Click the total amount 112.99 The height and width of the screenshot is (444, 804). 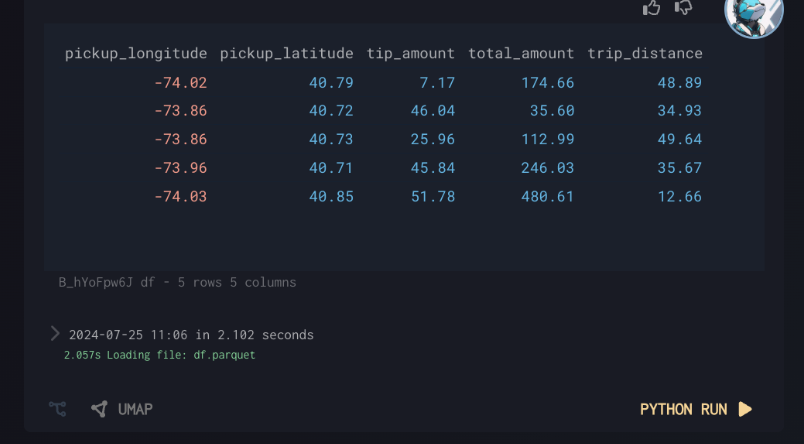click(548, 139)
